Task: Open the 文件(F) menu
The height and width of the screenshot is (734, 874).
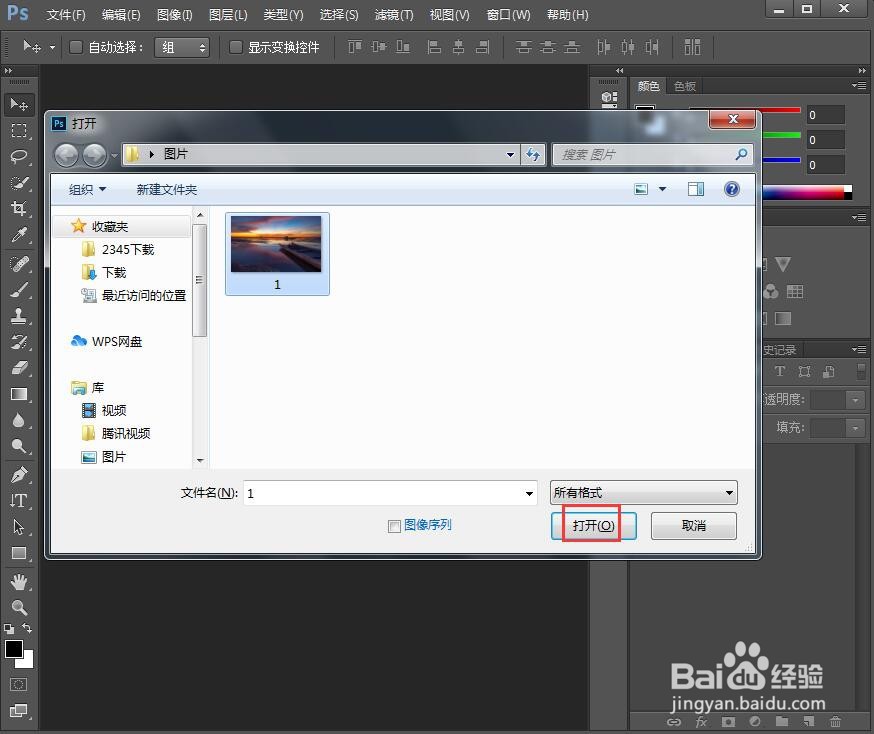Action: point(66,15)
